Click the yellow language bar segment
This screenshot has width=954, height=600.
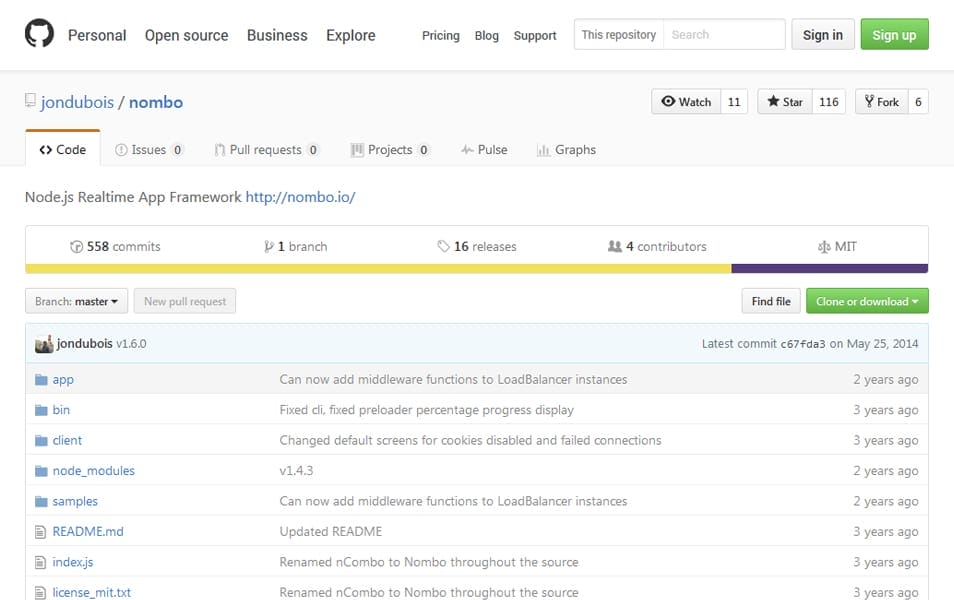378,268
